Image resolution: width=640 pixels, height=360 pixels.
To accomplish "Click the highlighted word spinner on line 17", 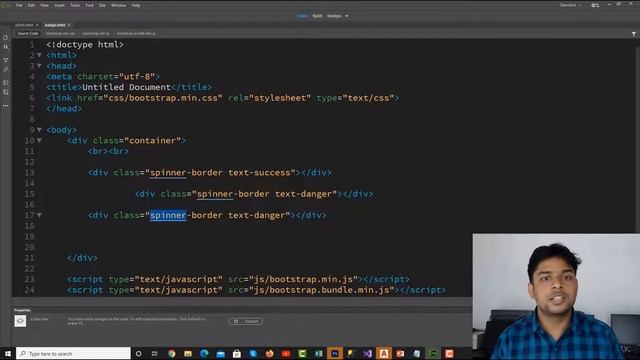I will (x=168, y=215).
